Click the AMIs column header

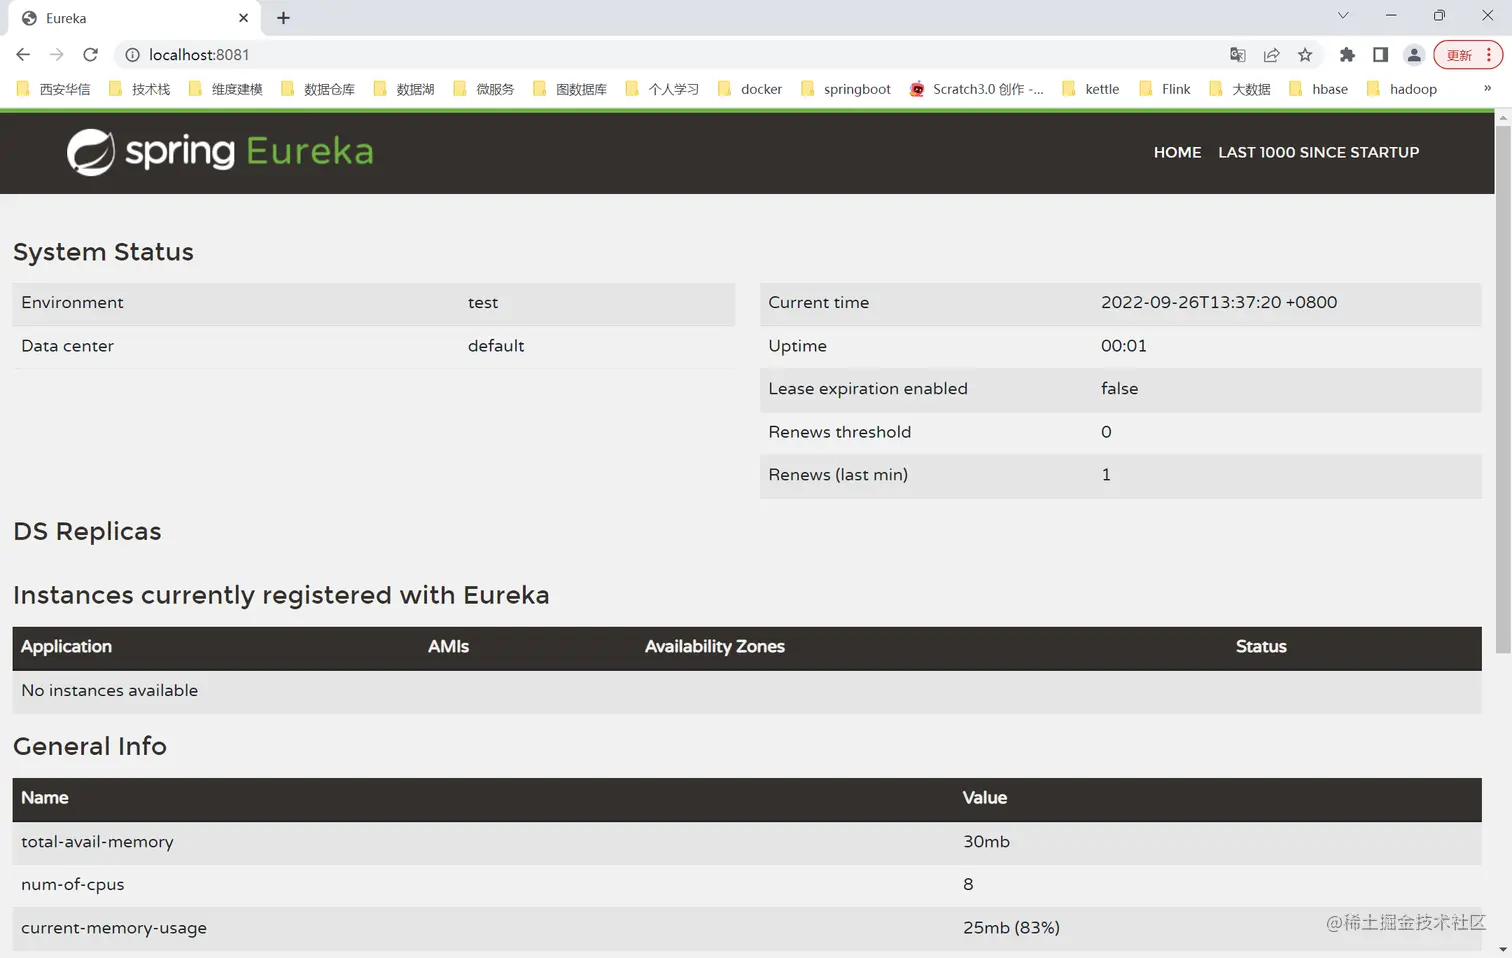[449, 647]
